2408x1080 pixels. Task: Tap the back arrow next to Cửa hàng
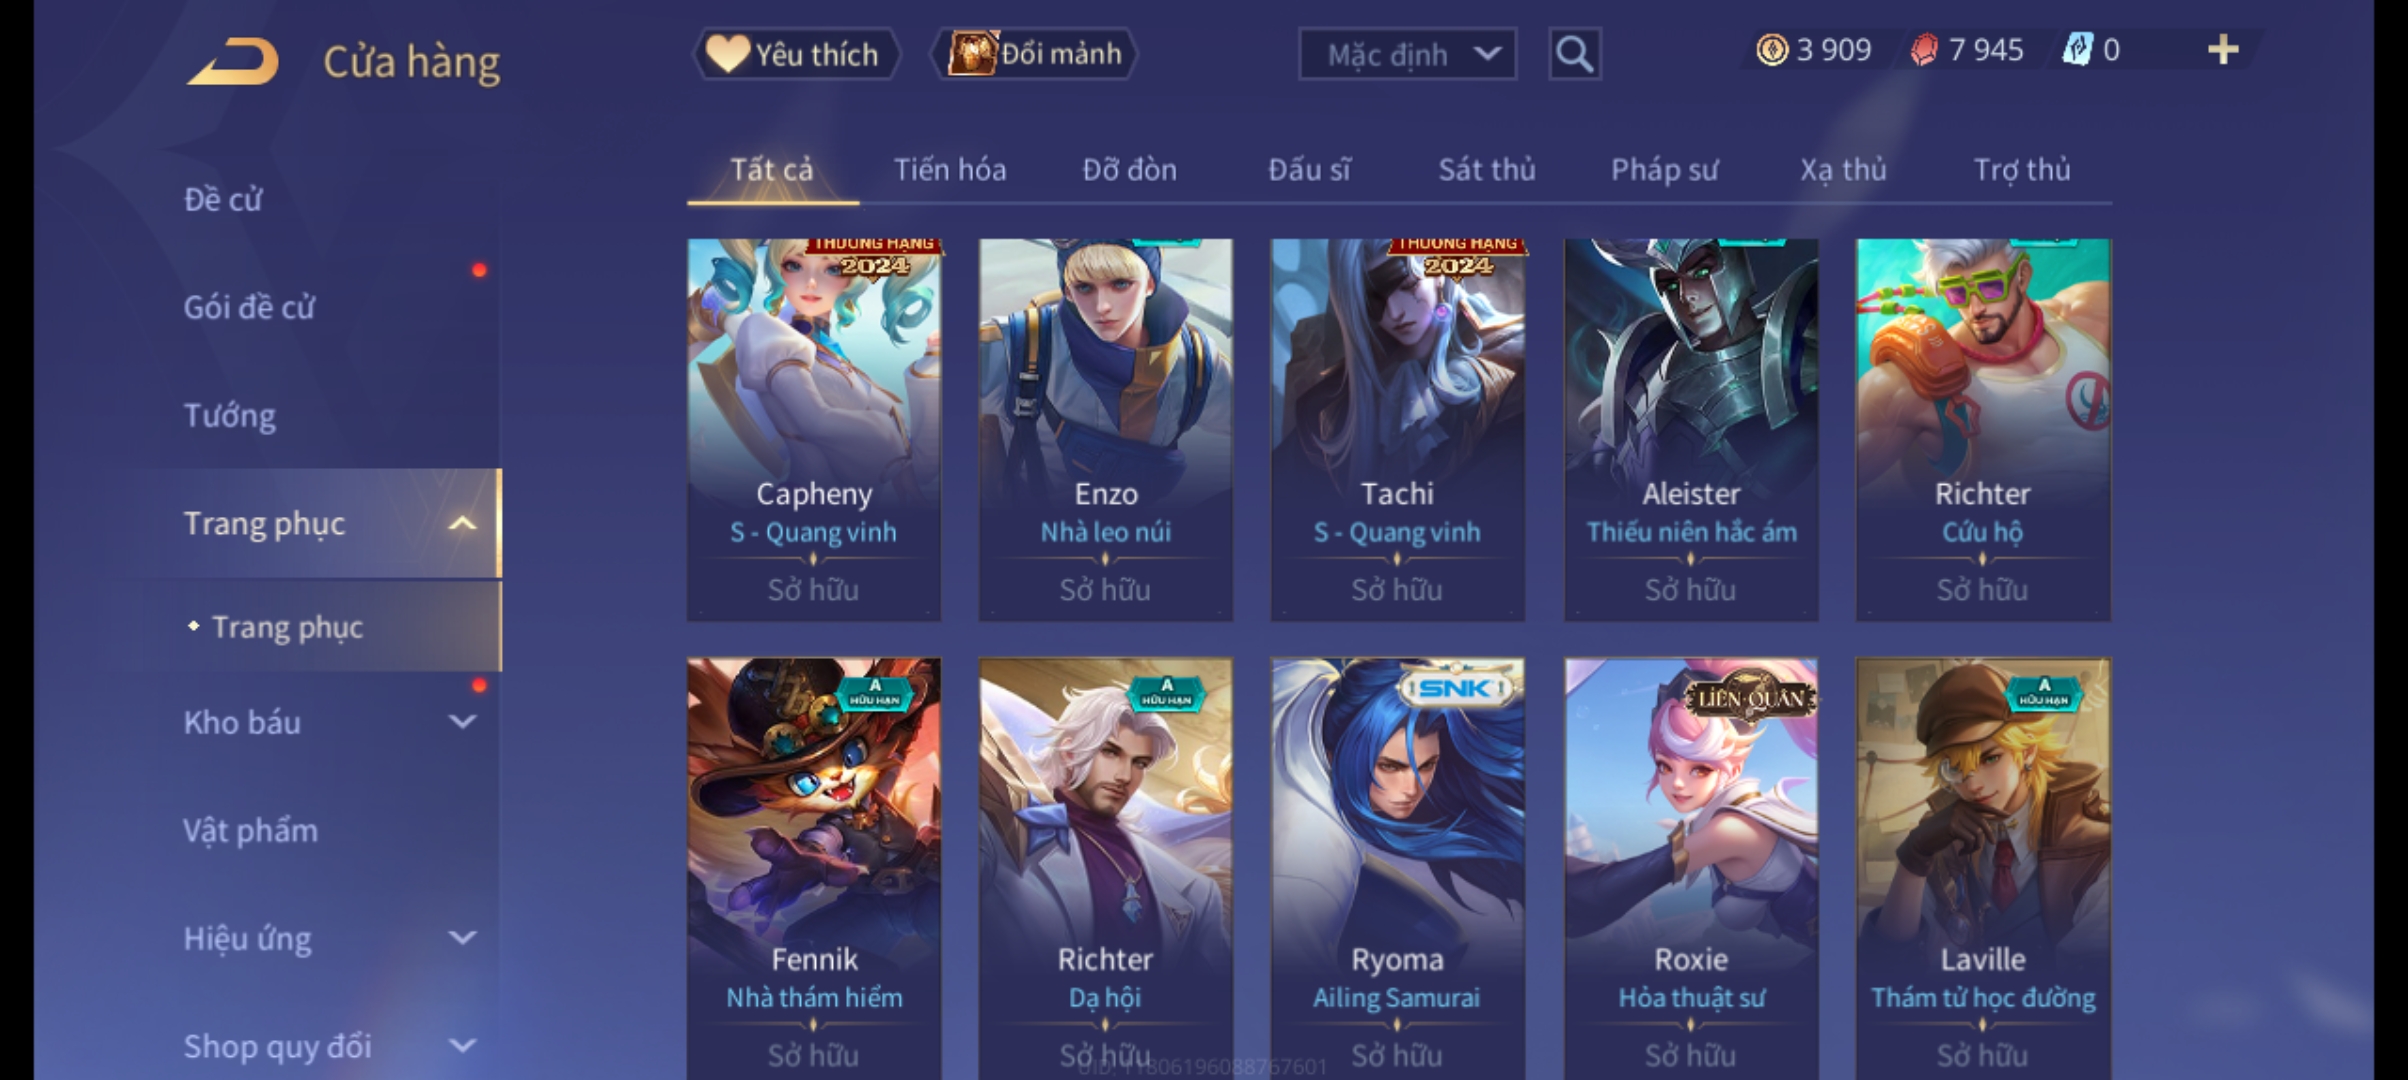(x=232, y=62)
